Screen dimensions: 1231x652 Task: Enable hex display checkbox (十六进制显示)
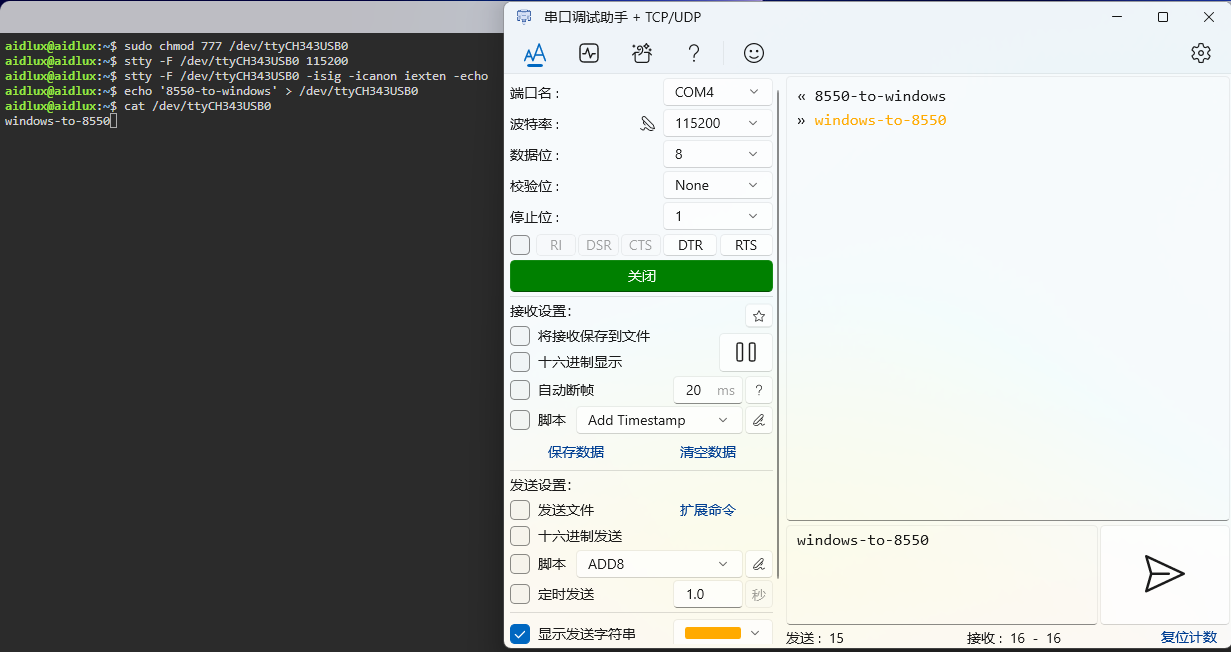[x=520, y=362]
